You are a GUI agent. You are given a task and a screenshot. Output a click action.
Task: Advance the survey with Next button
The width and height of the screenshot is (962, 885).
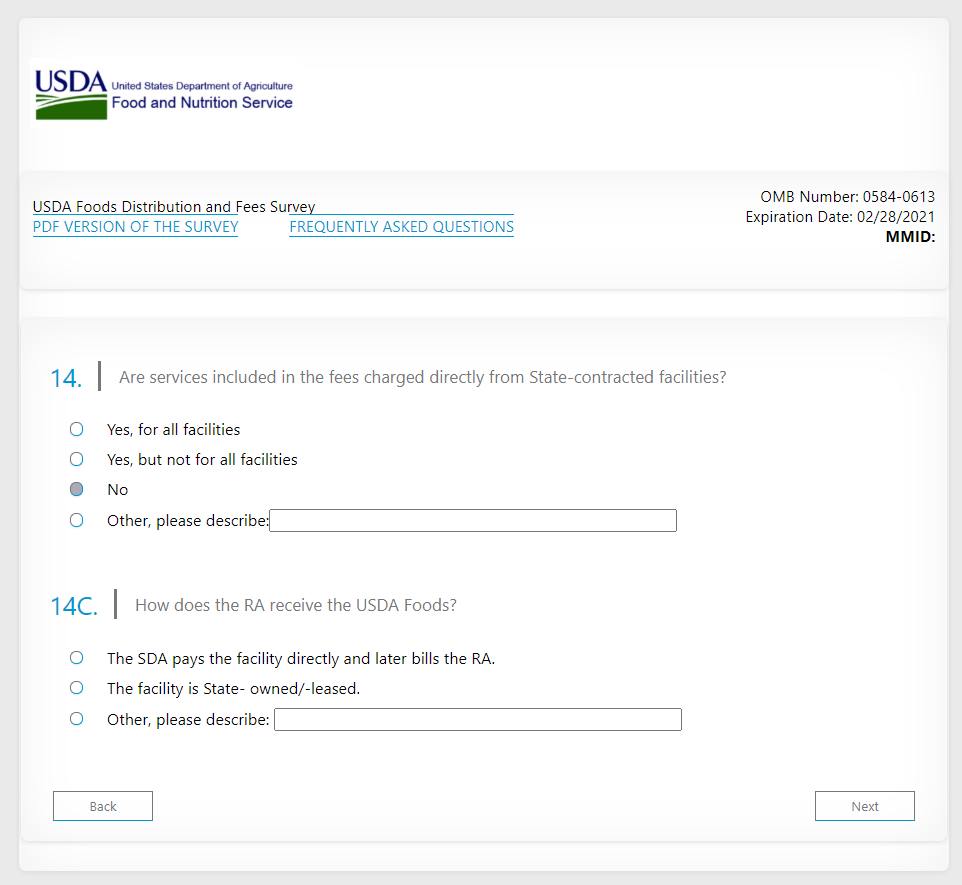864,806
